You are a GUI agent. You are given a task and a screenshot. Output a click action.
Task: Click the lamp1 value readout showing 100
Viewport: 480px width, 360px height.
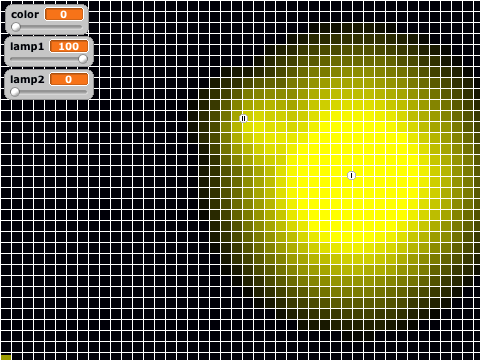coord(69,46)
